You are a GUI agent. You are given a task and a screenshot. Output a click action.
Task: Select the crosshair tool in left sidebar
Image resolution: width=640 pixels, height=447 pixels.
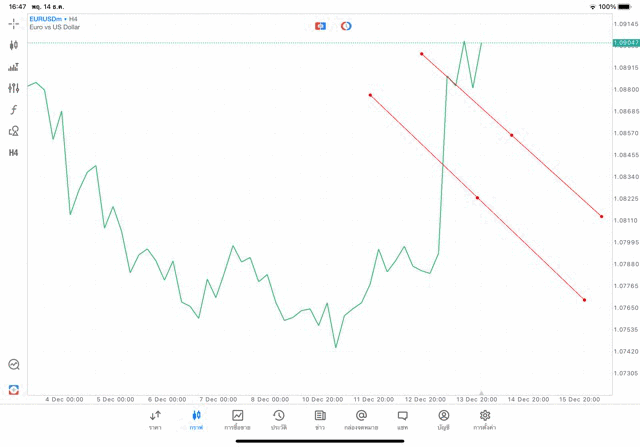click(x=14, y=23)
